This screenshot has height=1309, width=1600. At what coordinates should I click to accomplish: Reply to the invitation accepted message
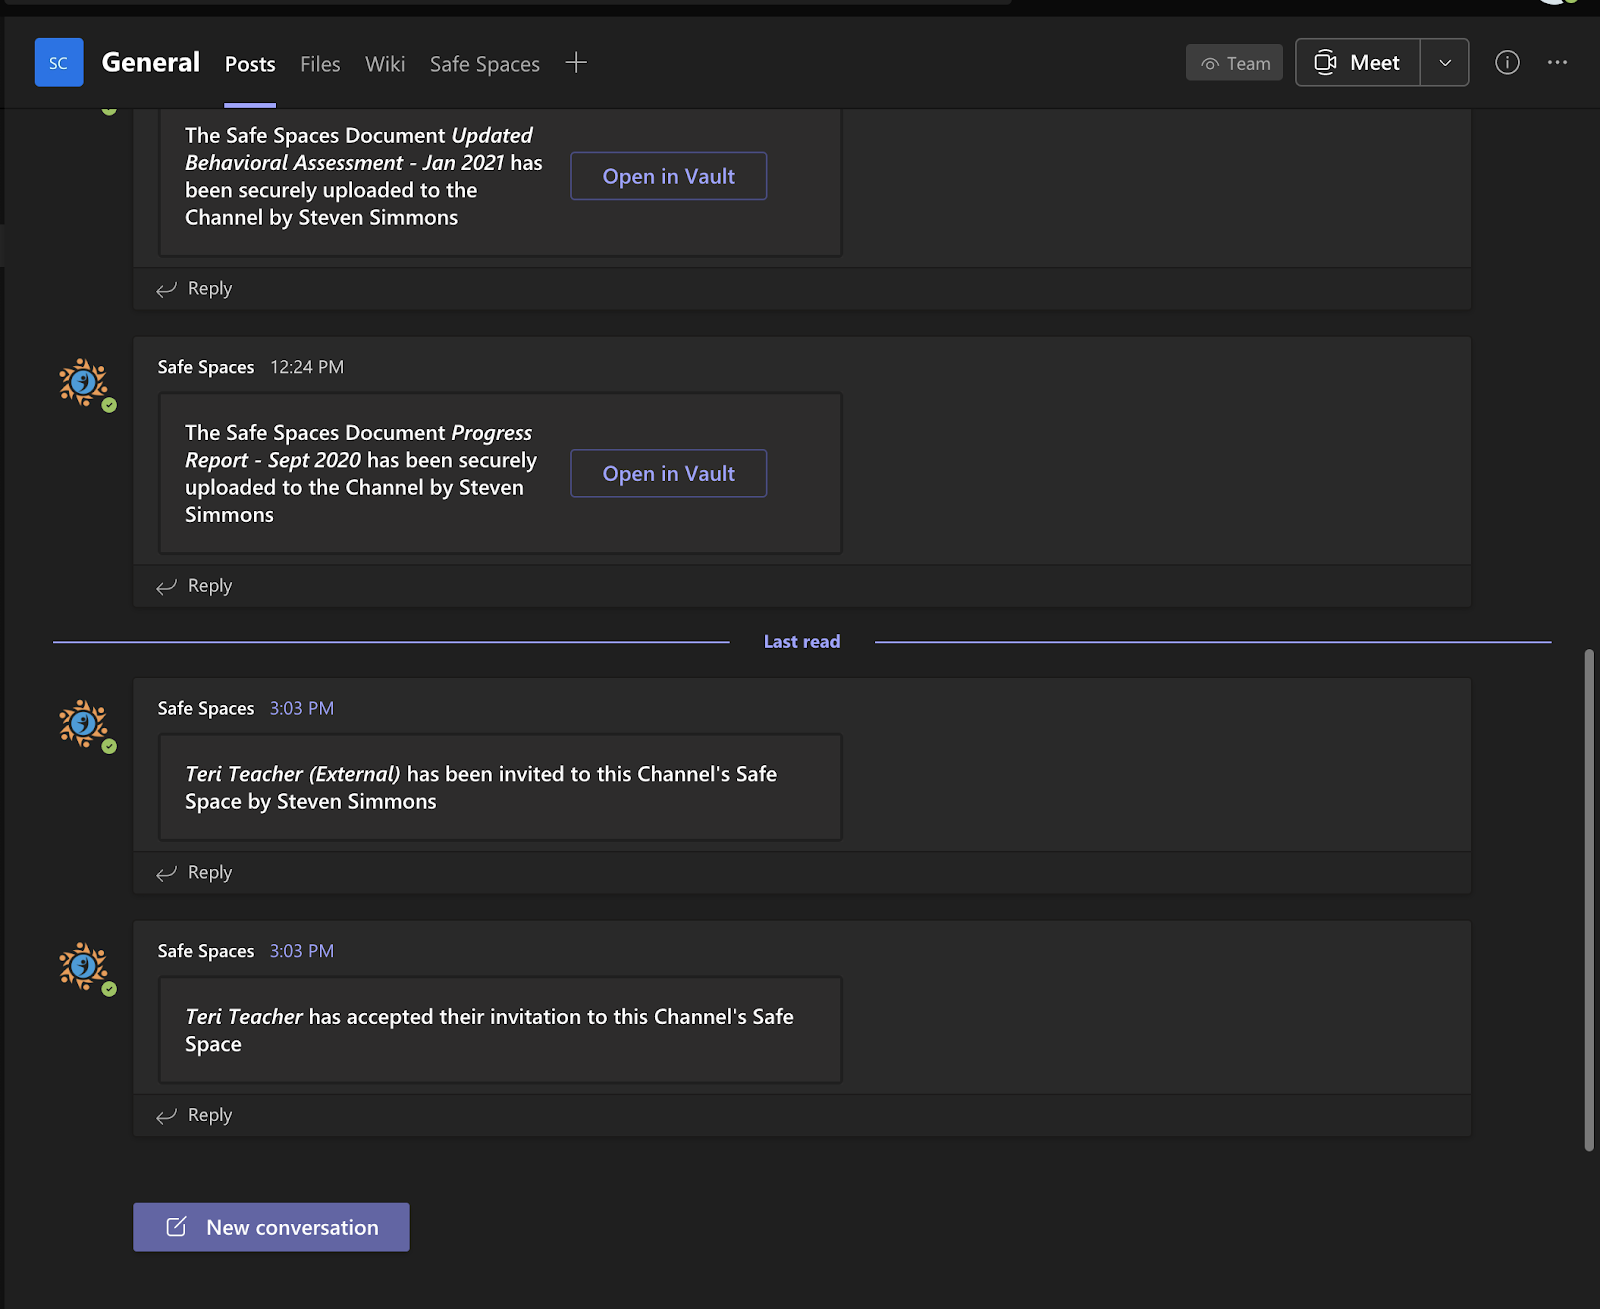click(x=196, y=1115)
